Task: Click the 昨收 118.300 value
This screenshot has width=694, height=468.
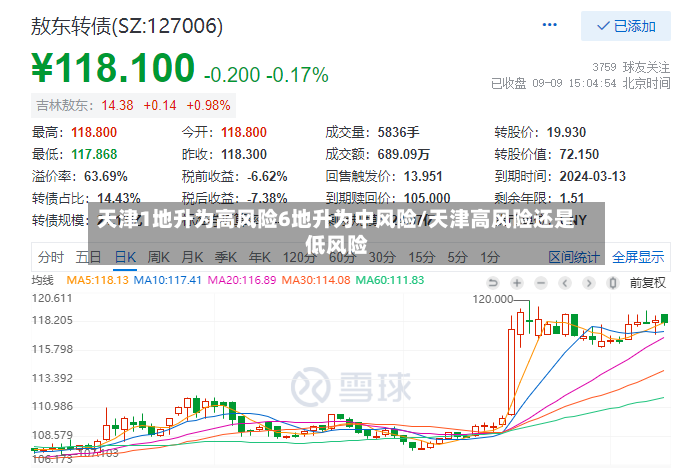Action: (x=244, y=155)
